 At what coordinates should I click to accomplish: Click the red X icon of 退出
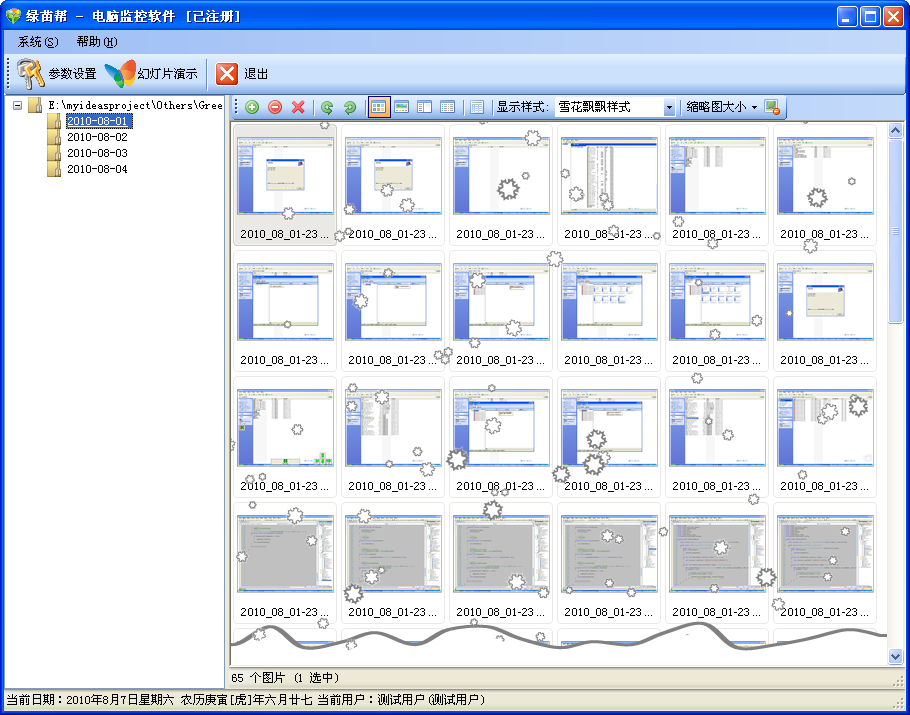(227, 74)
